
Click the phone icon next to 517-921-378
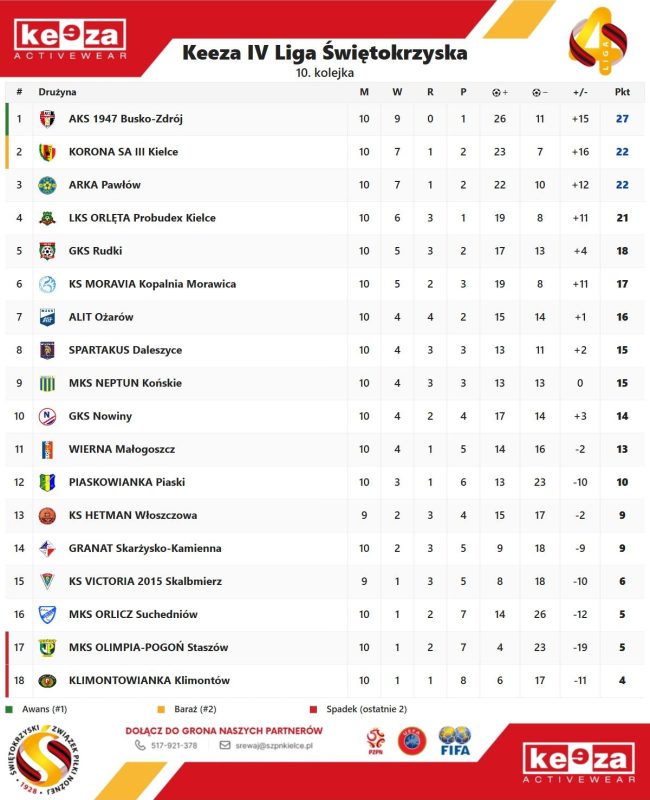click(x=141, y=745)
